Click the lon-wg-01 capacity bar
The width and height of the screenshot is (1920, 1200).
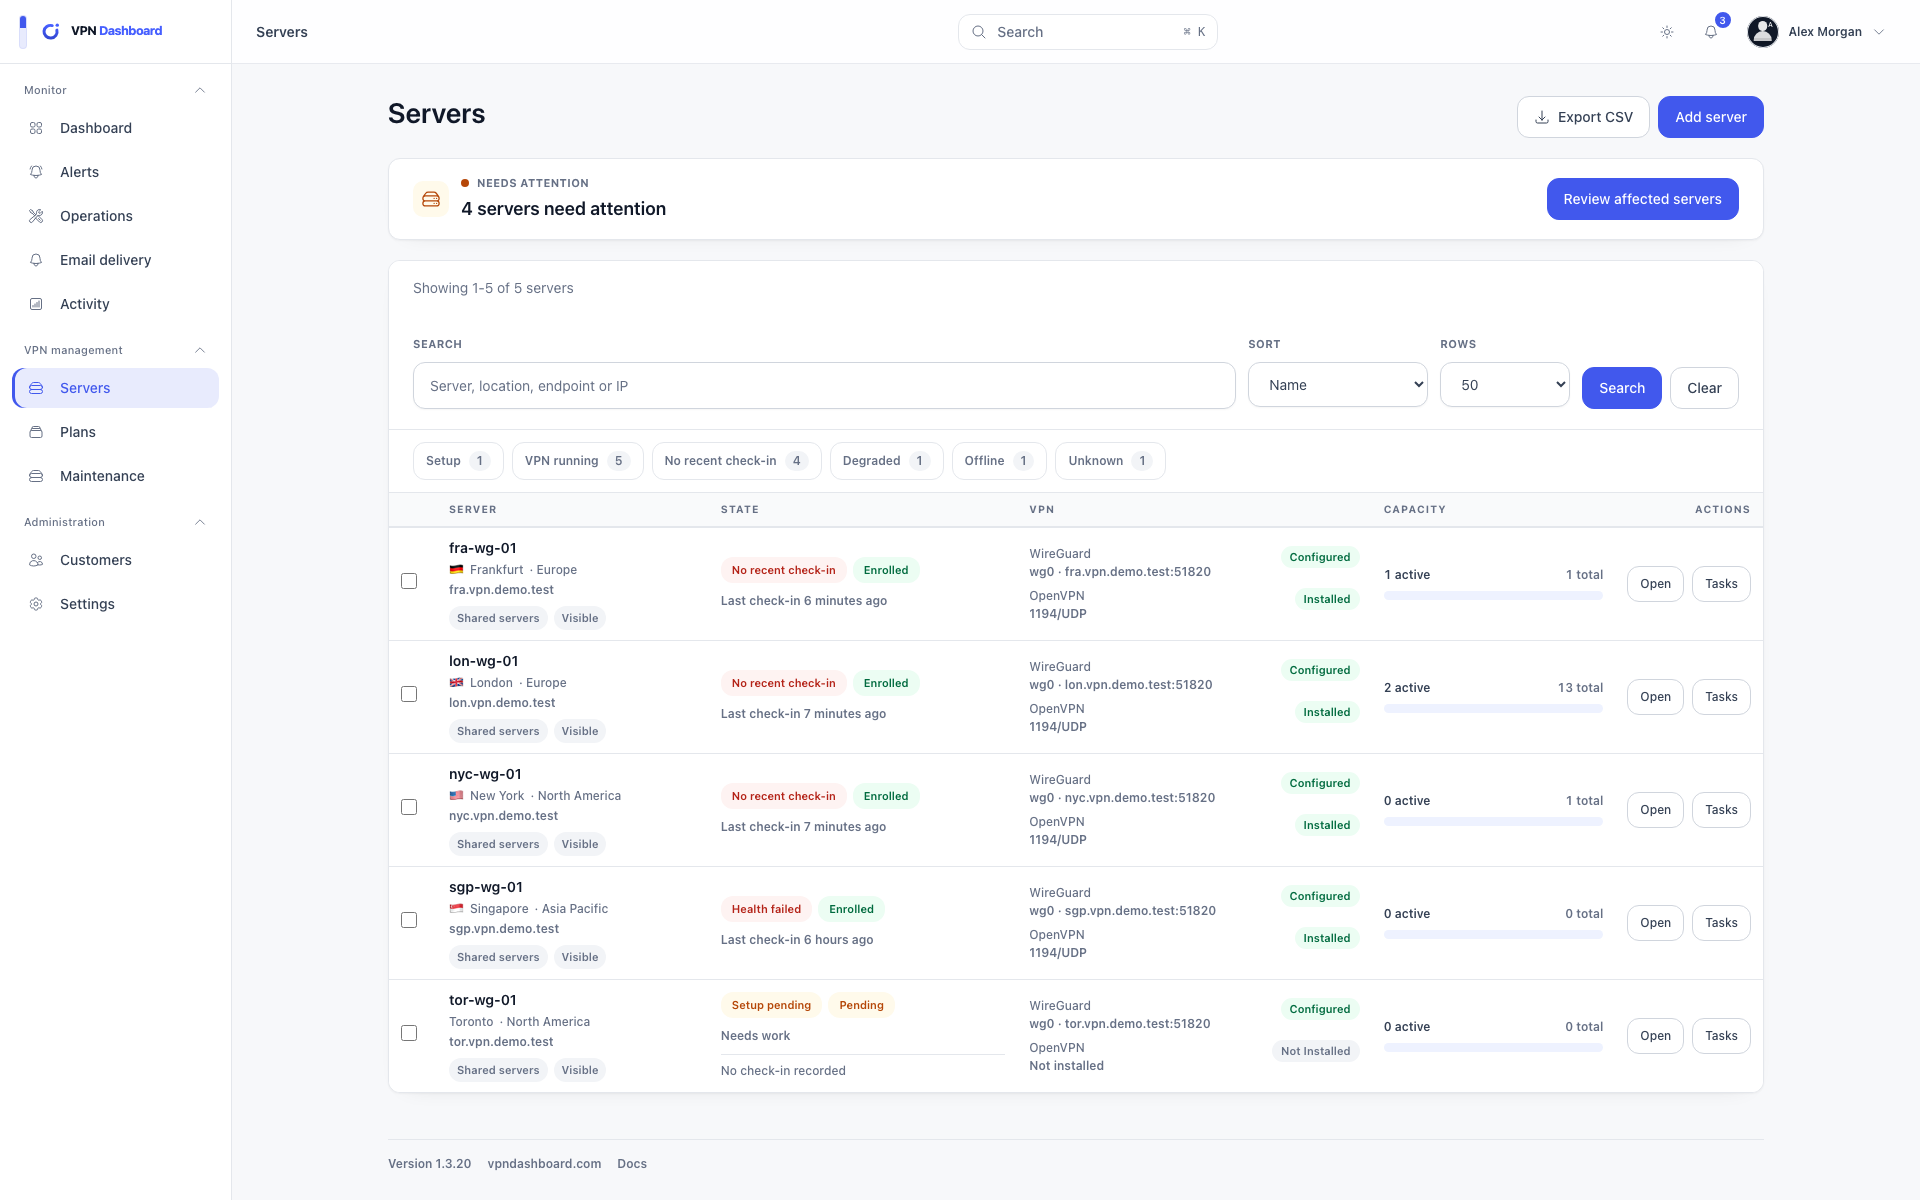click(x=1493, y=709)
